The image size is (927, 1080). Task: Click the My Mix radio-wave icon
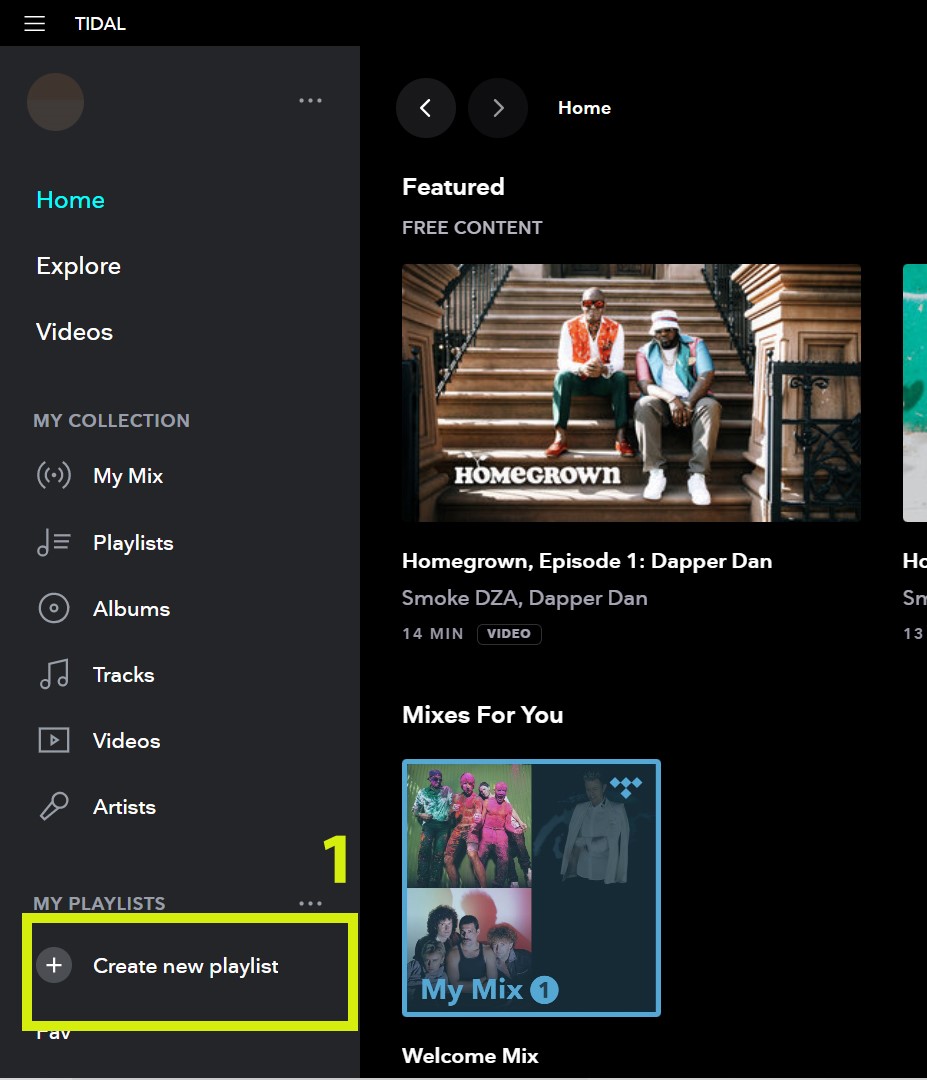54,475
